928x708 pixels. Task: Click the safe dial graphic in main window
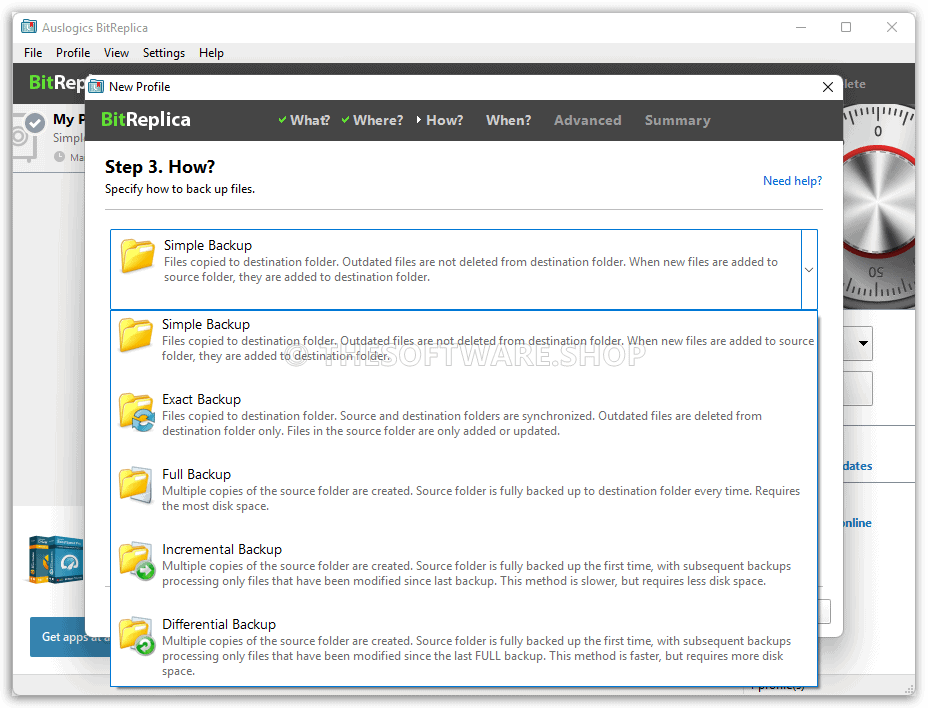879,207
